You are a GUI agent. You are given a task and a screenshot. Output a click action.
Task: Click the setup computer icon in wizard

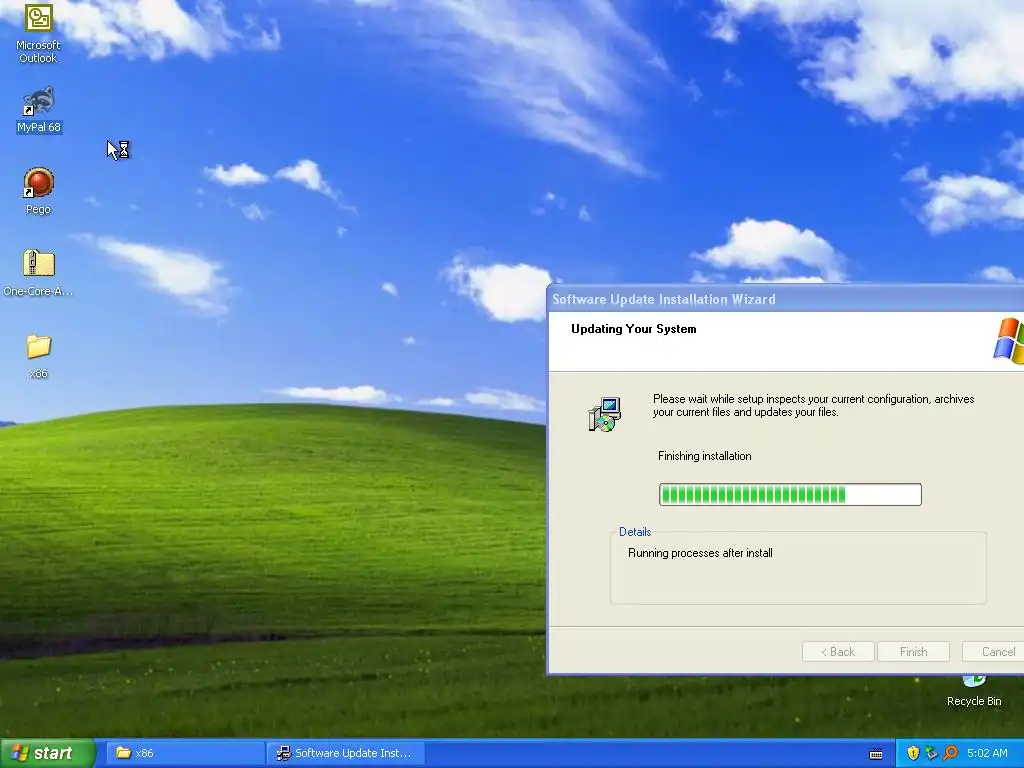pos(605,414)
